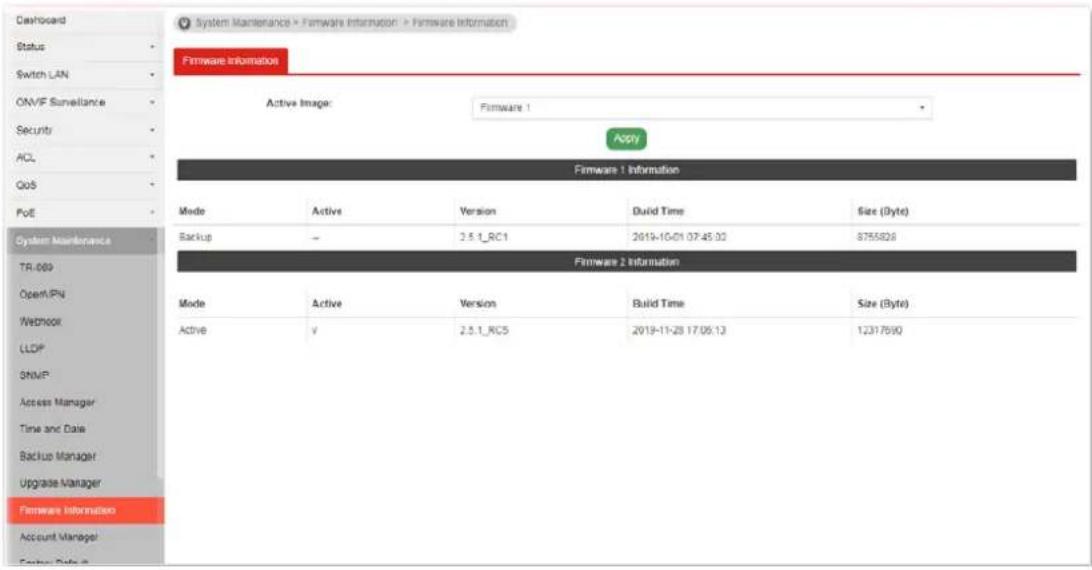Click the Active mode cell
Image resolution: width=1092 pixels, height=570 pixels.
[192, 330]
